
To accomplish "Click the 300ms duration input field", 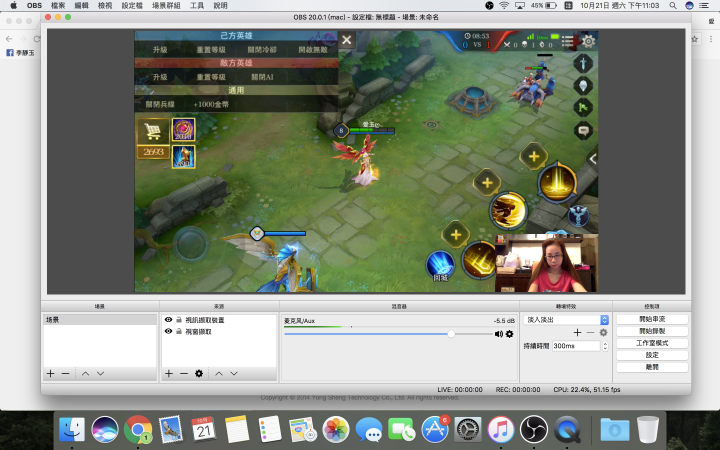I will pos(576,346).
